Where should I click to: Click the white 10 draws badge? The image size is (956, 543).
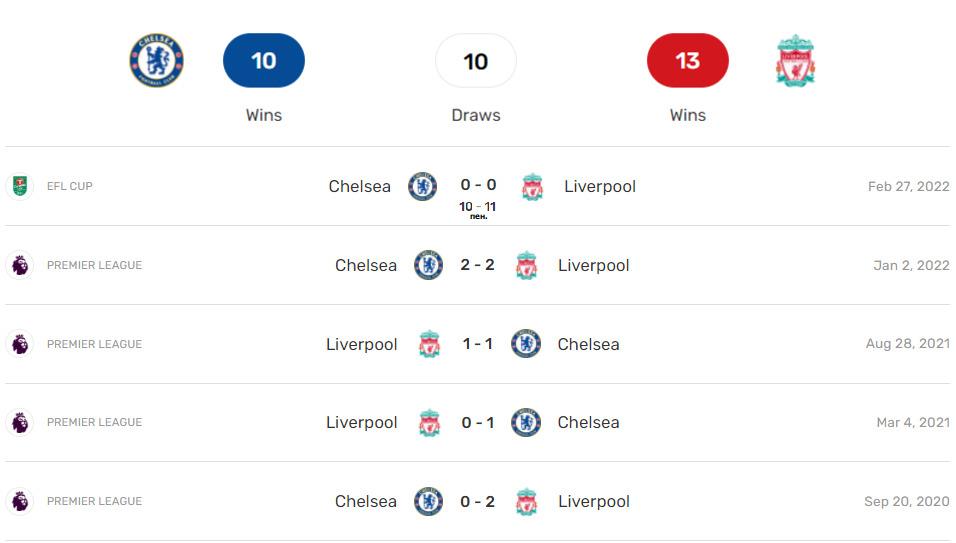point(476,61)
